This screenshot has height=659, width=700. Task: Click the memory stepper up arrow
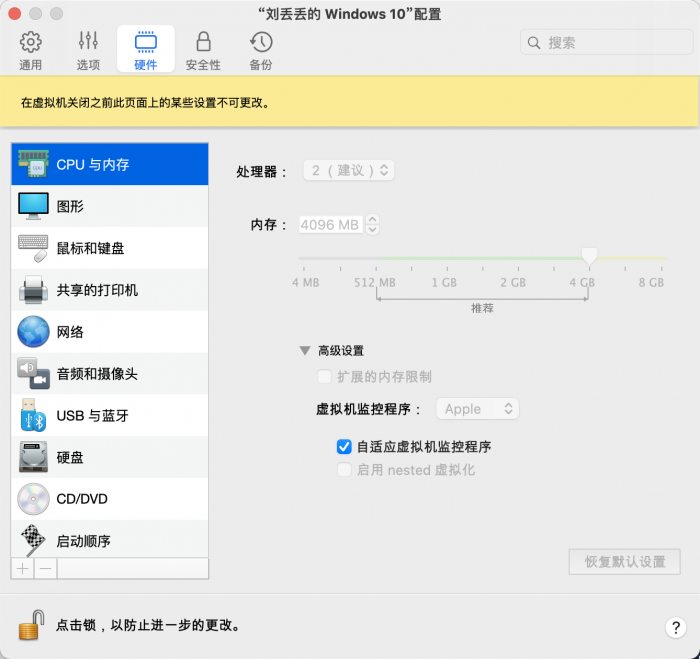tap(372, 220)
